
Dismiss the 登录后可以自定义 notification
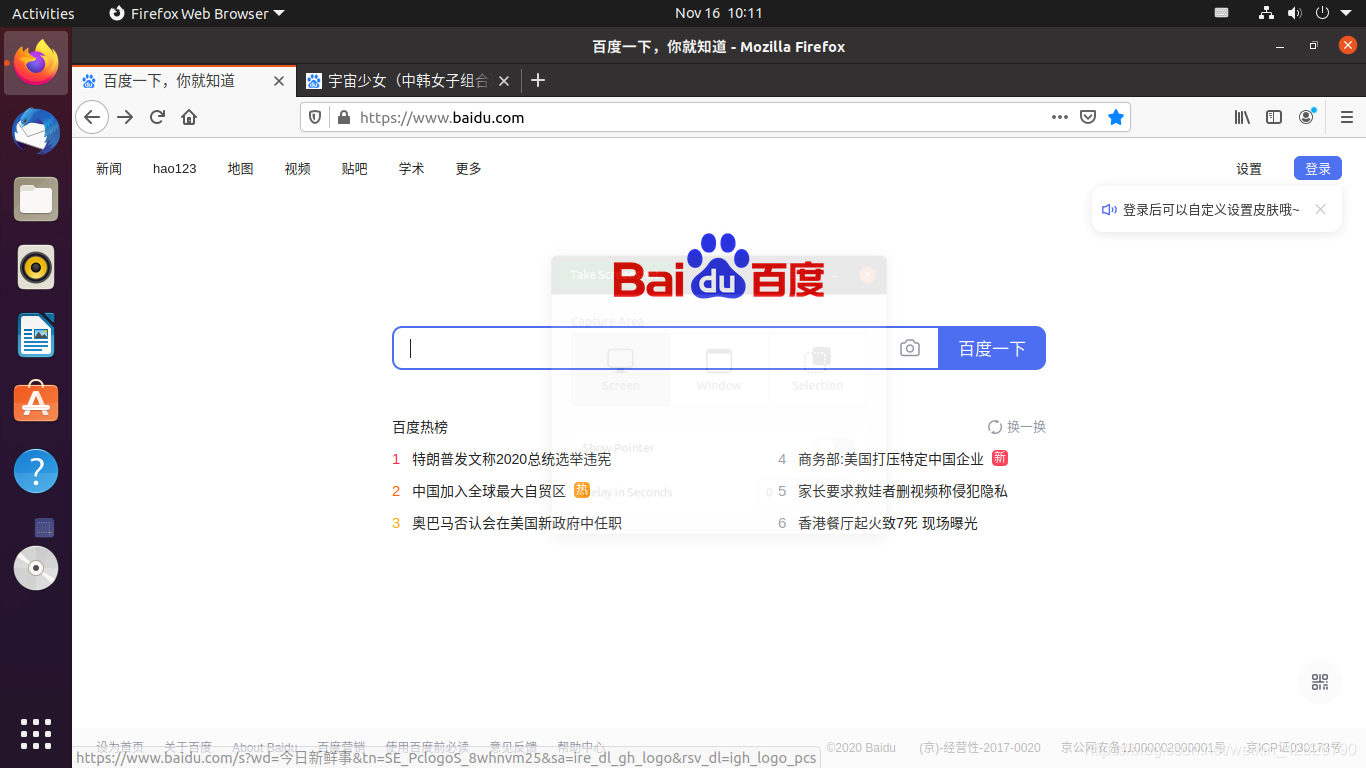point(1320,209)
